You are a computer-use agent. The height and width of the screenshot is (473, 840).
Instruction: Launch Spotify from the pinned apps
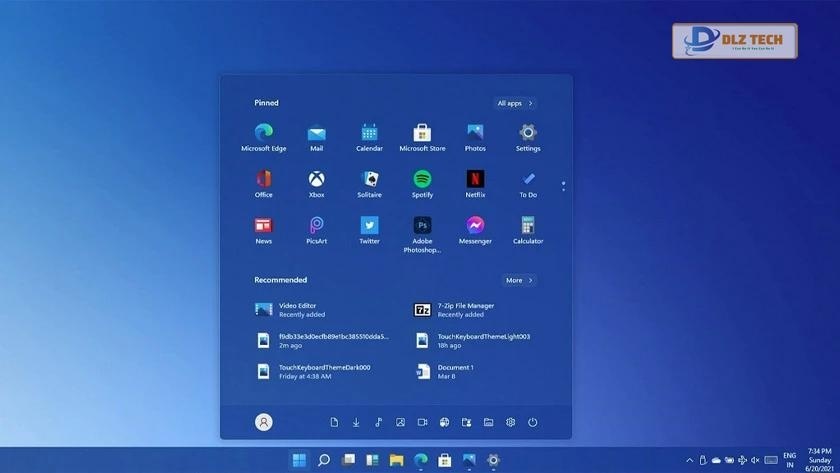pos(422,179)
